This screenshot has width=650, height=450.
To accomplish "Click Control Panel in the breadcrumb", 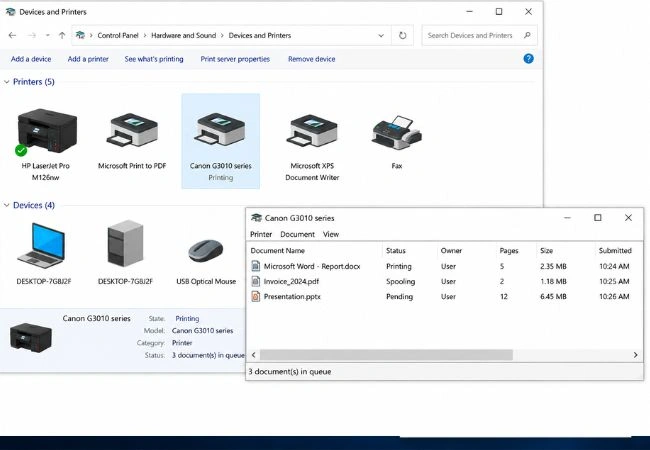I will pos(118,36).
